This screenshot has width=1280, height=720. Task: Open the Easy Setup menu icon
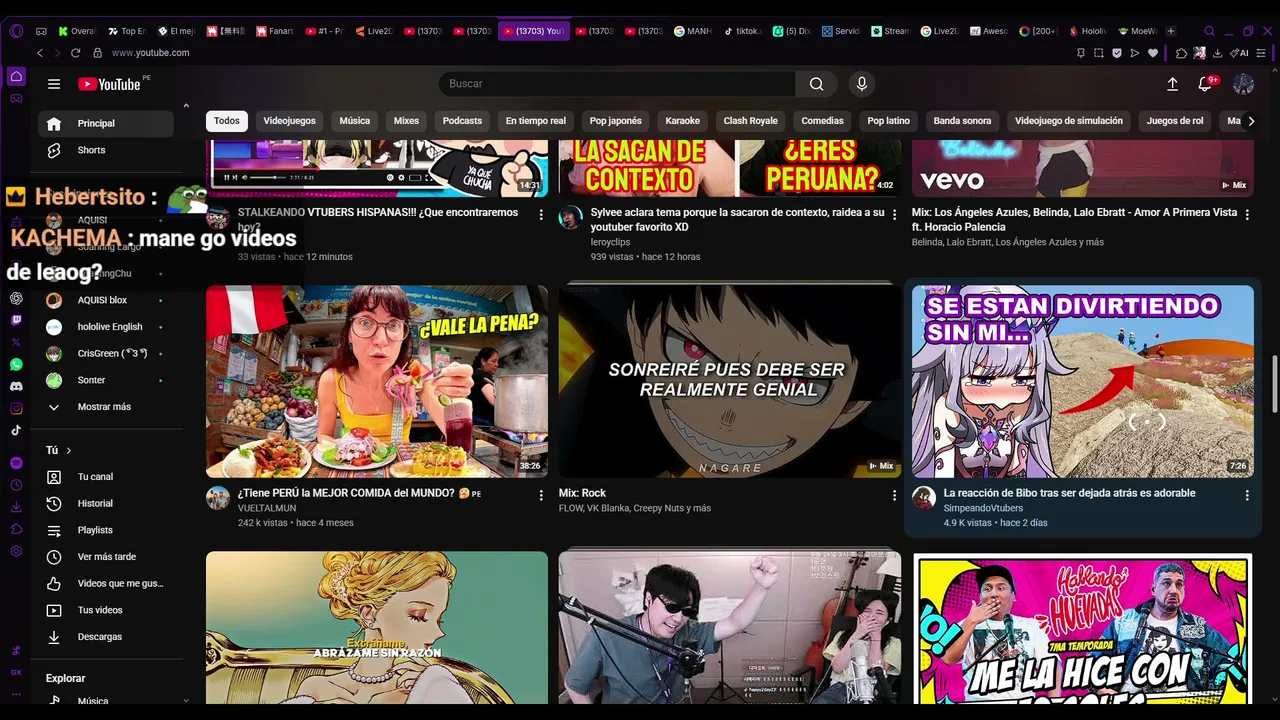[x=1263, y=53]
